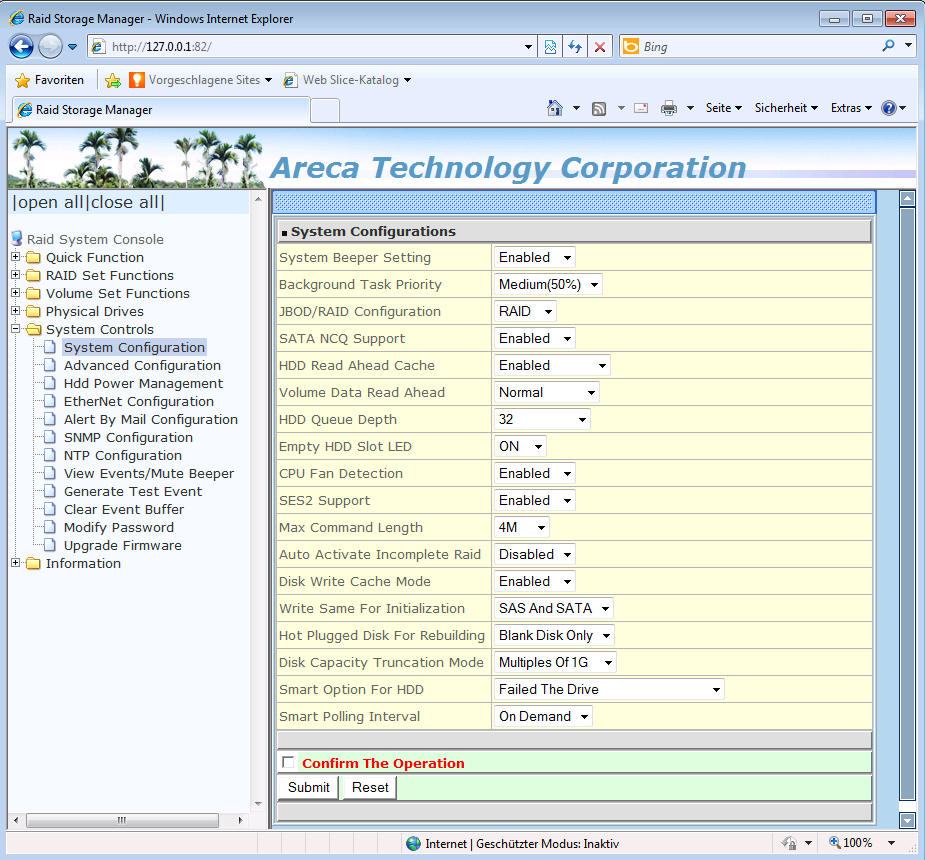Image resolution: width=925 pixels, height=860 pixels.
Task: Click the Quick Function folder icon
Action: (x=34, y=258)
